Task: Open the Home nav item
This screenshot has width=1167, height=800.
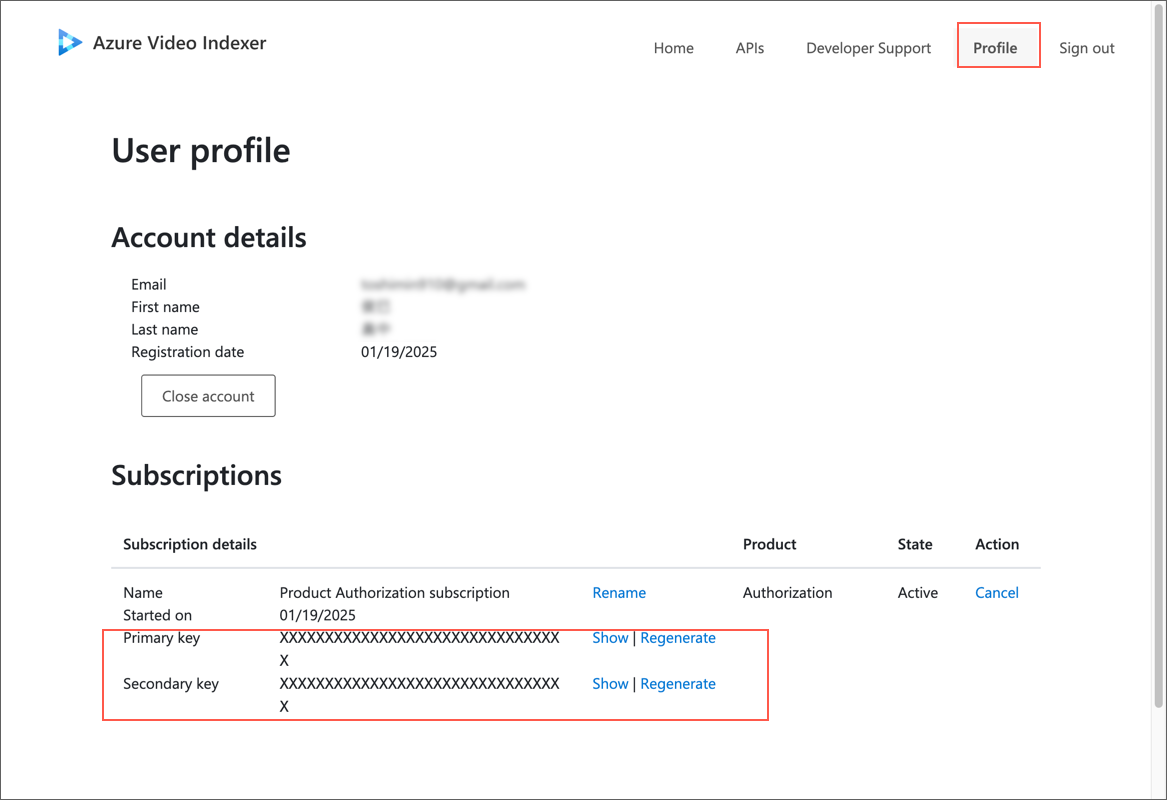Action: click(x=674, y=48)
